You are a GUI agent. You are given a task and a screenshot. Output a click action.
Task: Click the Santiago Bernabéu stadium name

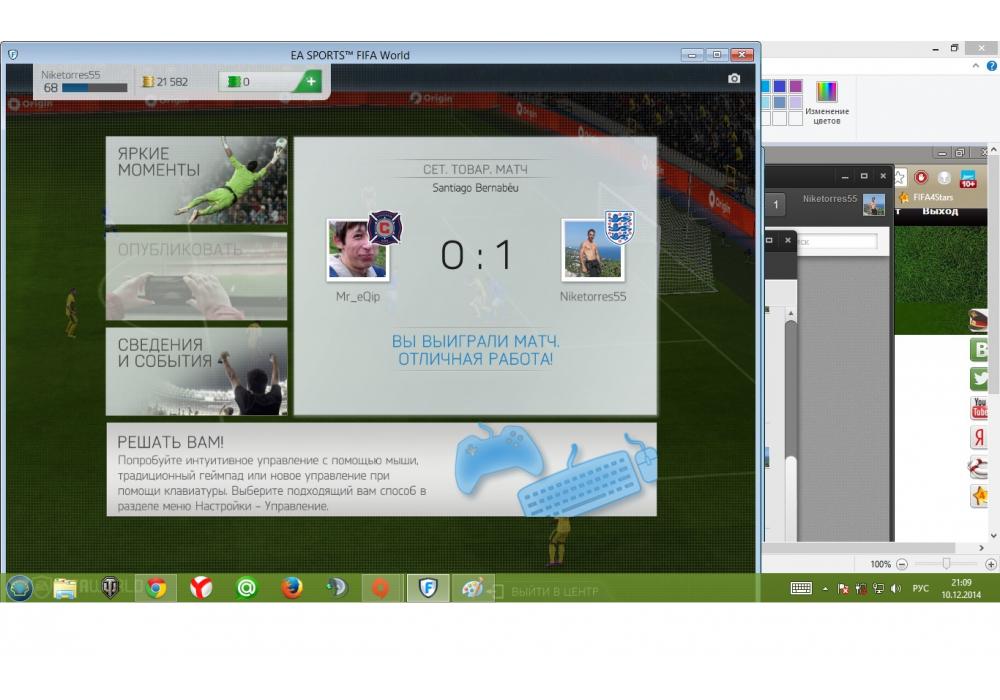(475, 188)
